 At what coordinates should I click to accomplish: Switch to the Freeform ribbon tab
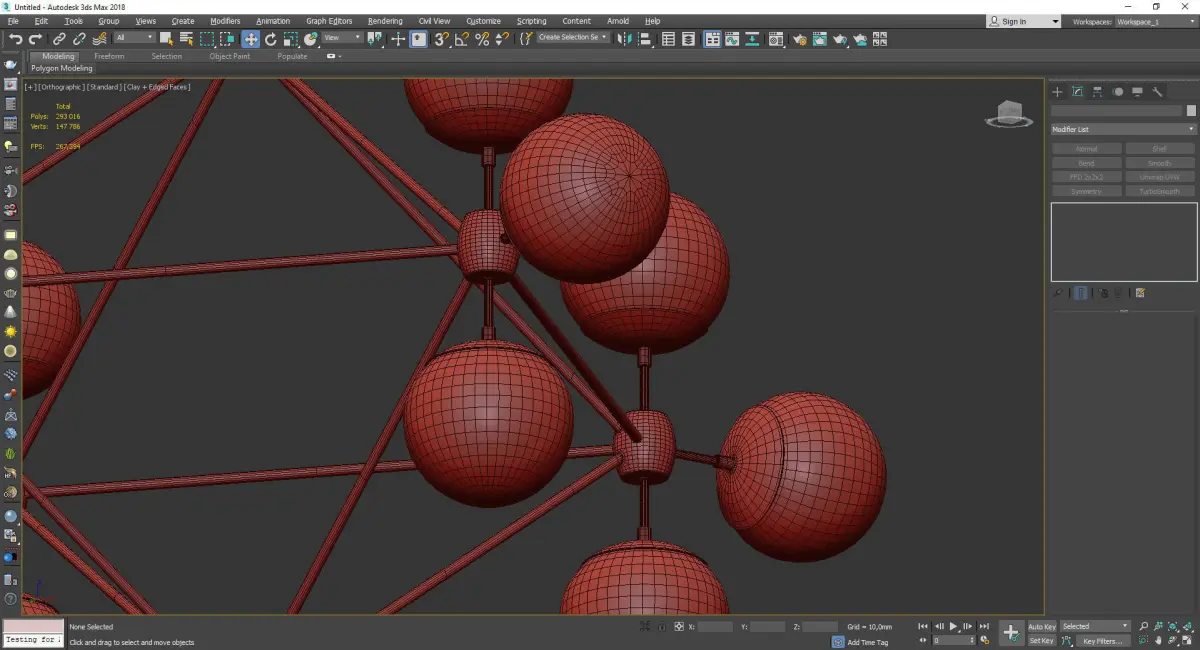(x=109, y=56)
